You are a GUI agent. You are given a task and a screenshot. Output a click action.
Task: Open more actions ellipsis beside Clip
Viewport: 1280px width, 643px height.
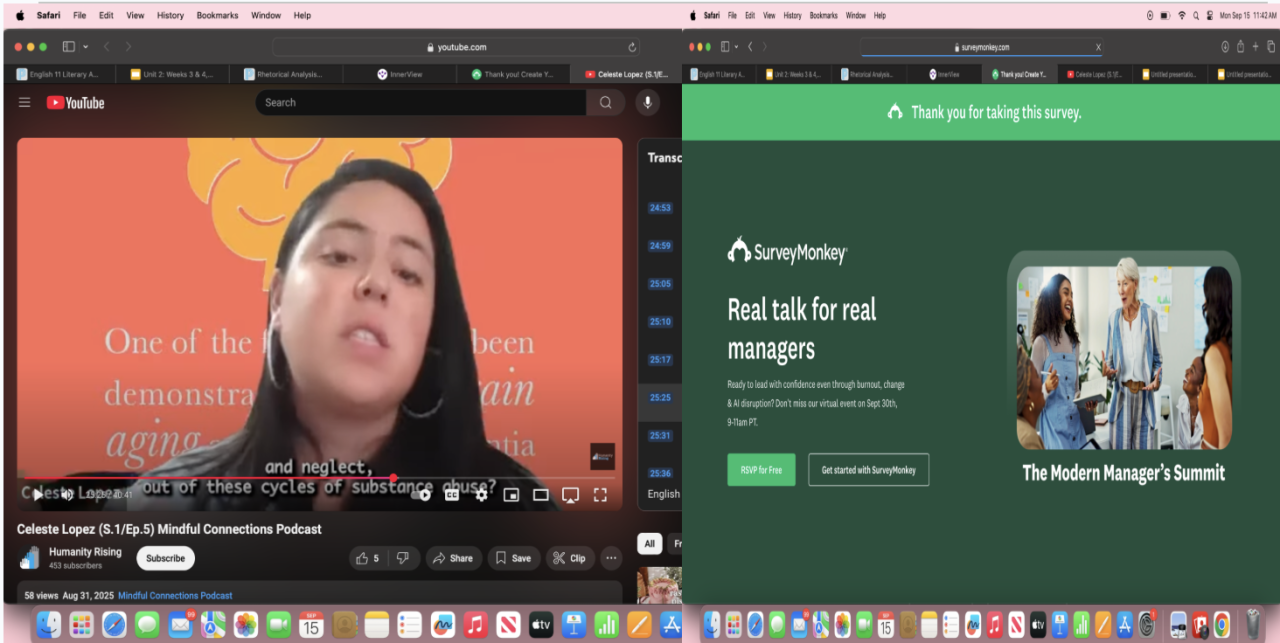[611, 558]
